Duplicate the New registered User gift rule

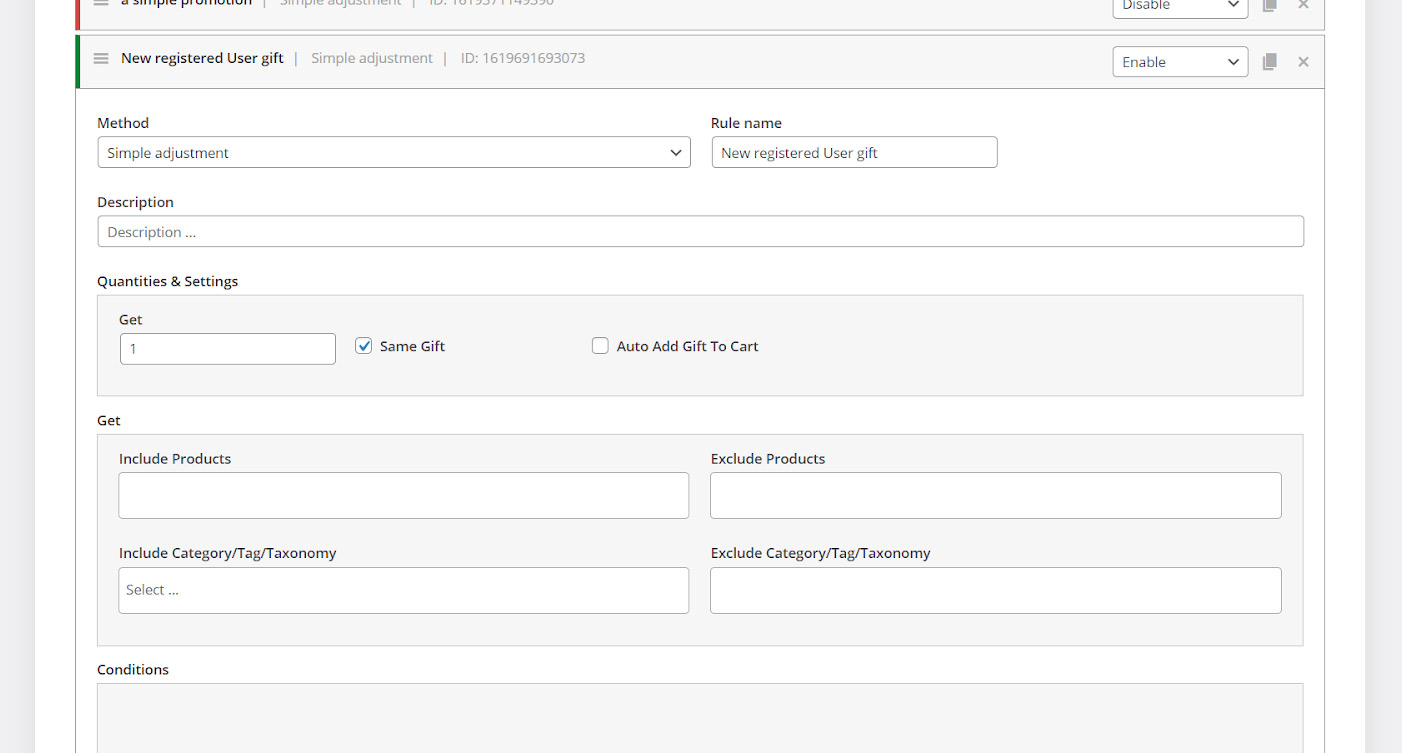point(1269,62)
